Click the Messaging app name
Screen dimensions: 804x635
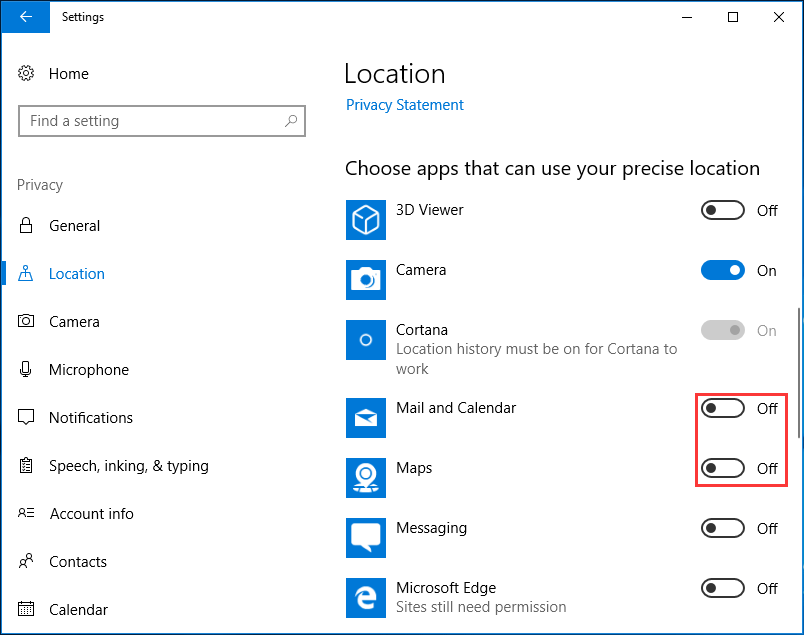tap(431, 528)
